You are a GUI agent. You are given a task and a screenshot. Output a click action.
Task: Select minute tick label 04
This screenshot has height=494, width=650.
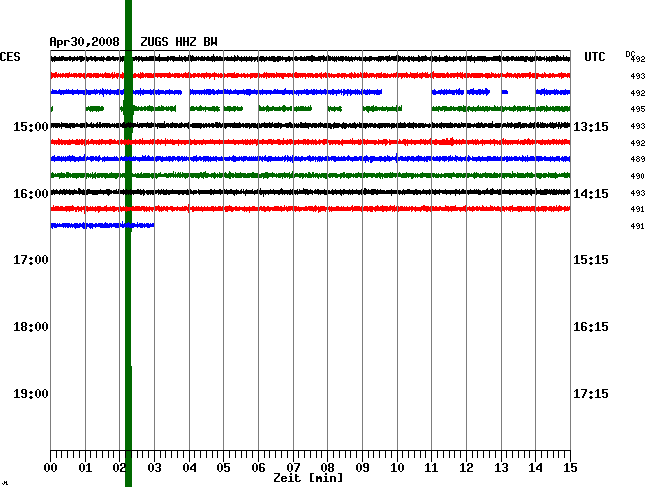point(189,468)
